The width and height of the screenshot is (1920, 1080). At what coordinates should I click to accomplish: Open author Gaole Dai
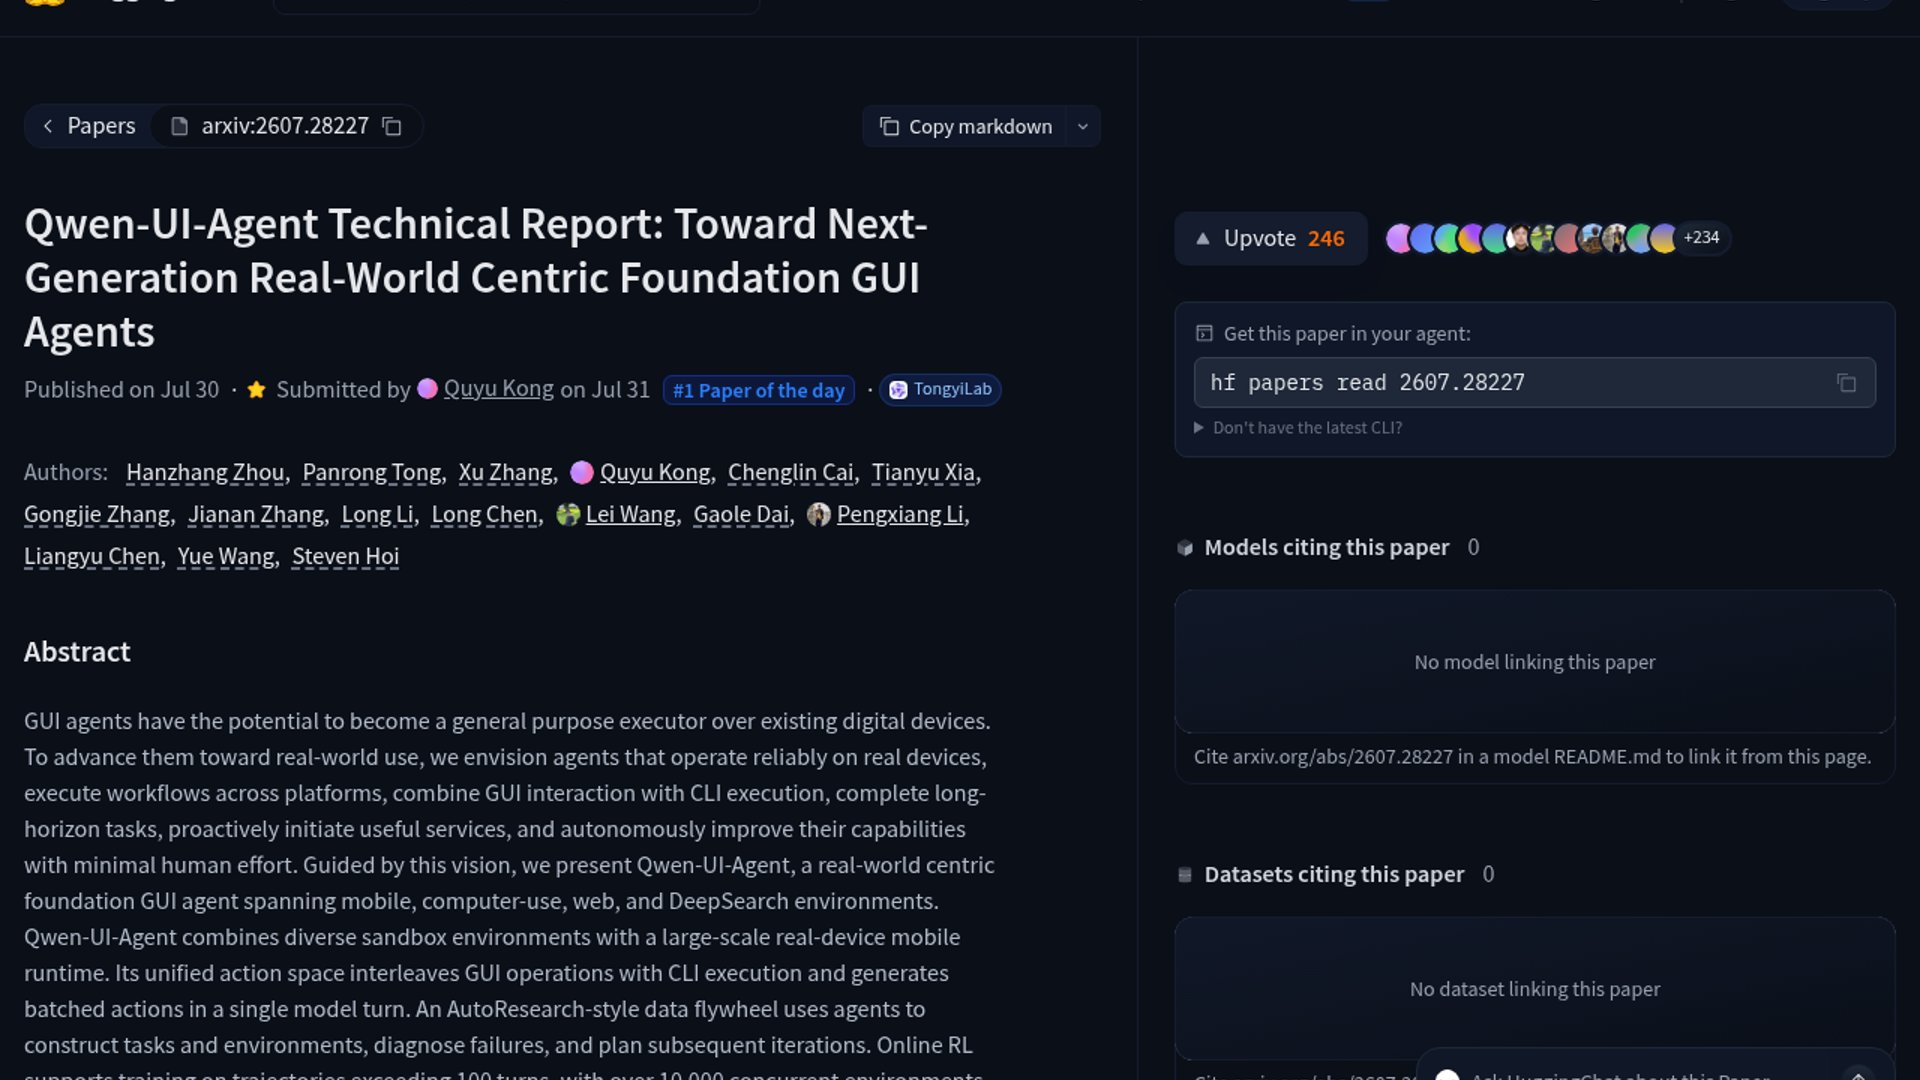tap(741, 514)
